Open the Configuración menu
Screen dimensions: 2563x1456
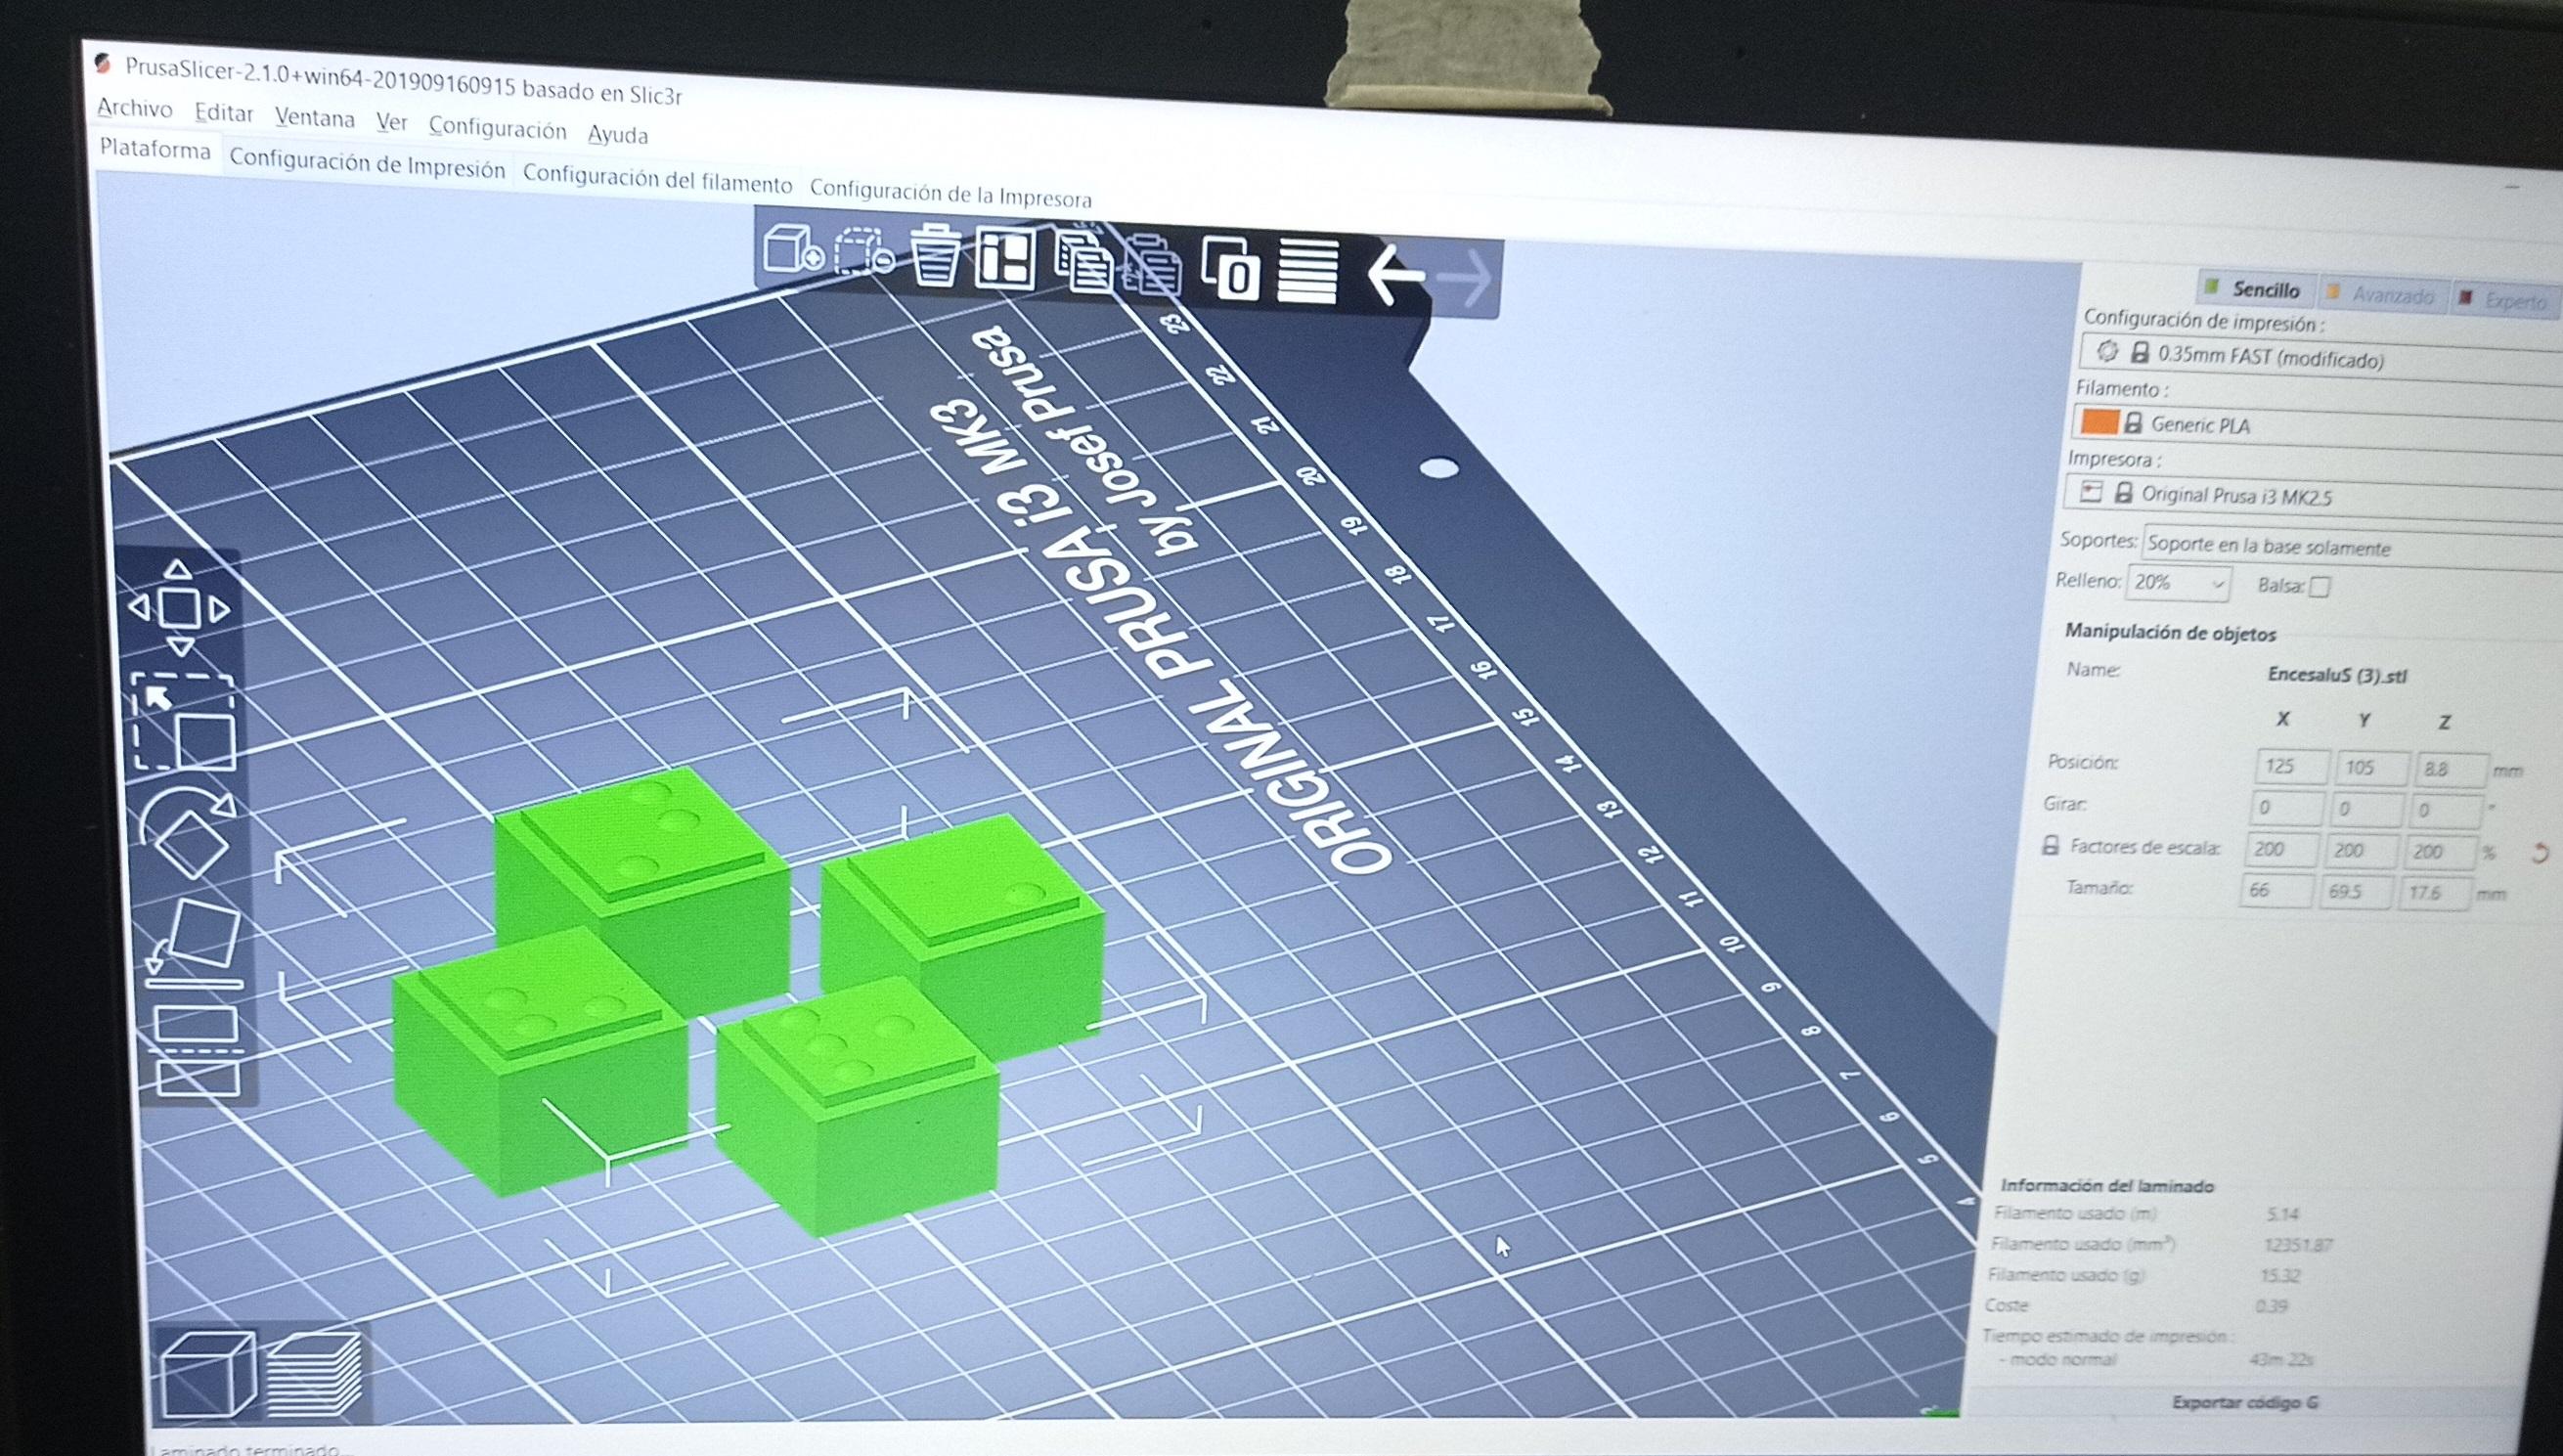(497, 128)
